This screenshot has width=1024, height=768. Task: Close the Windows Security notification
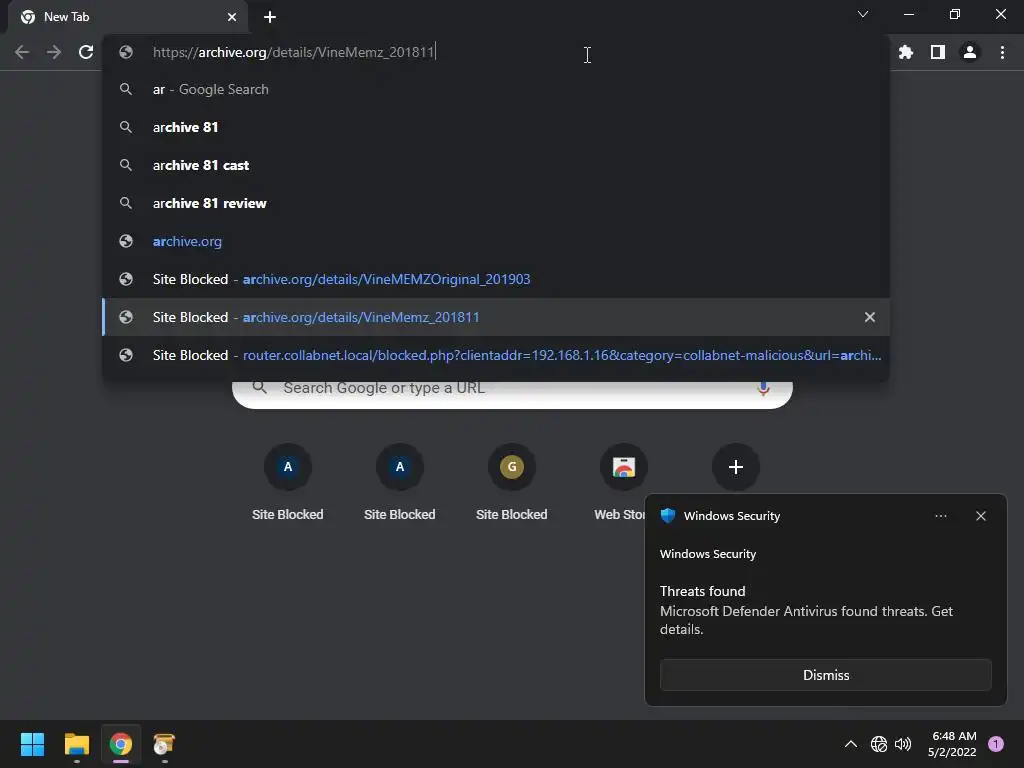[981, 516]
